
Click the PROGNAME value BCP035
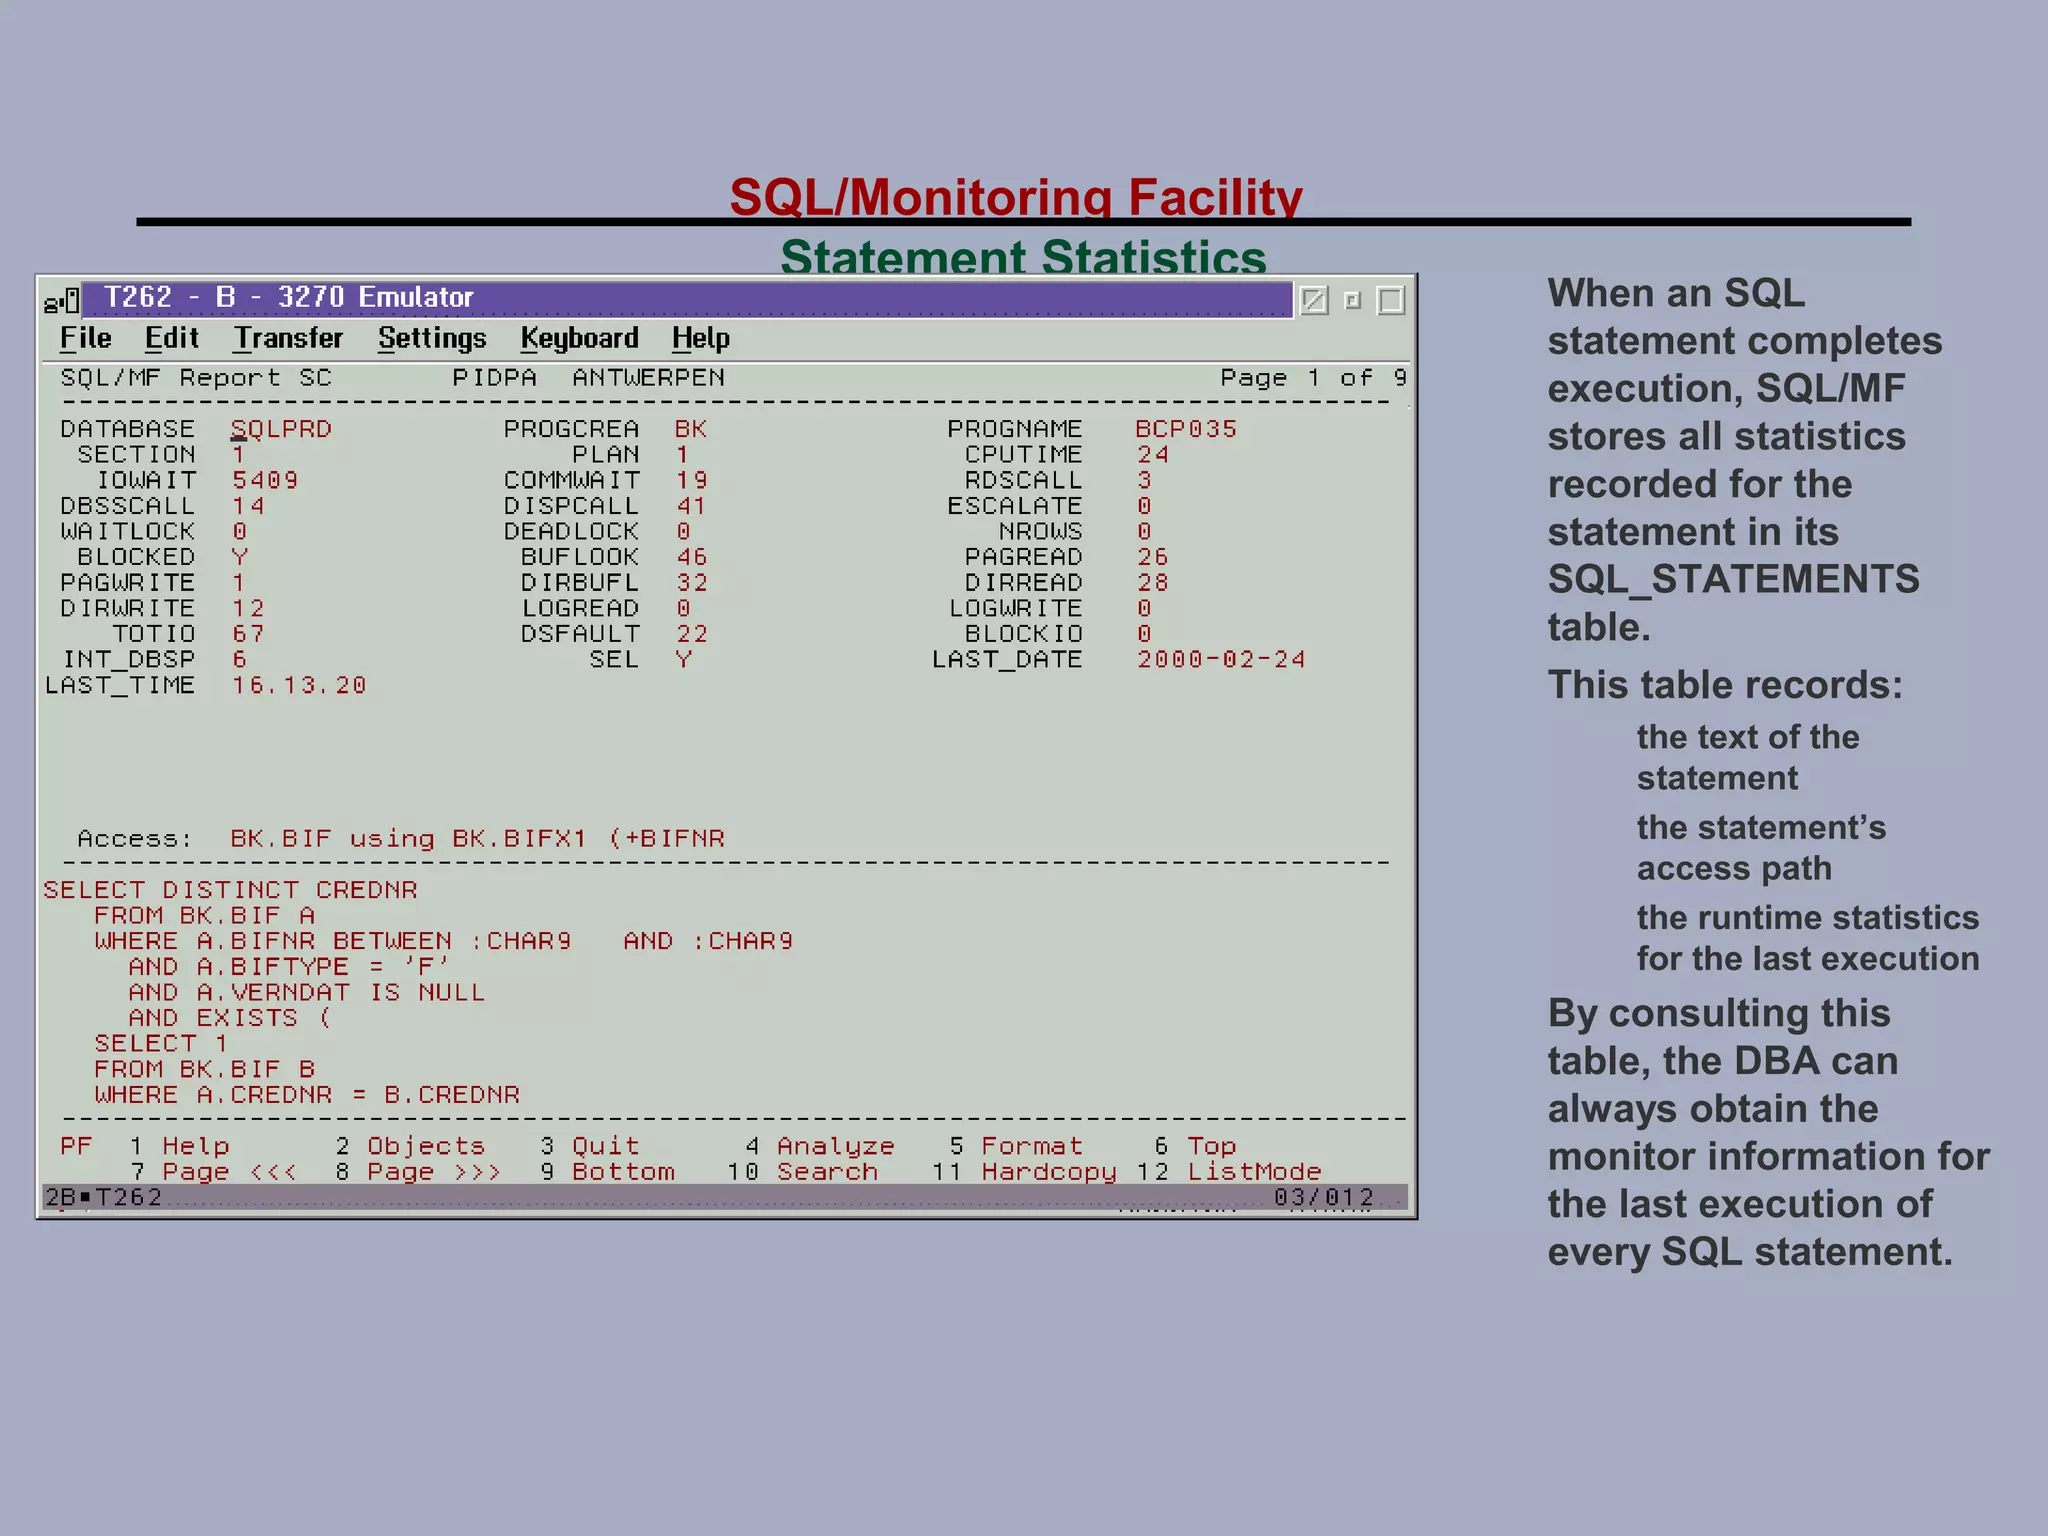pyautogui.click(x=1186, y=429)
